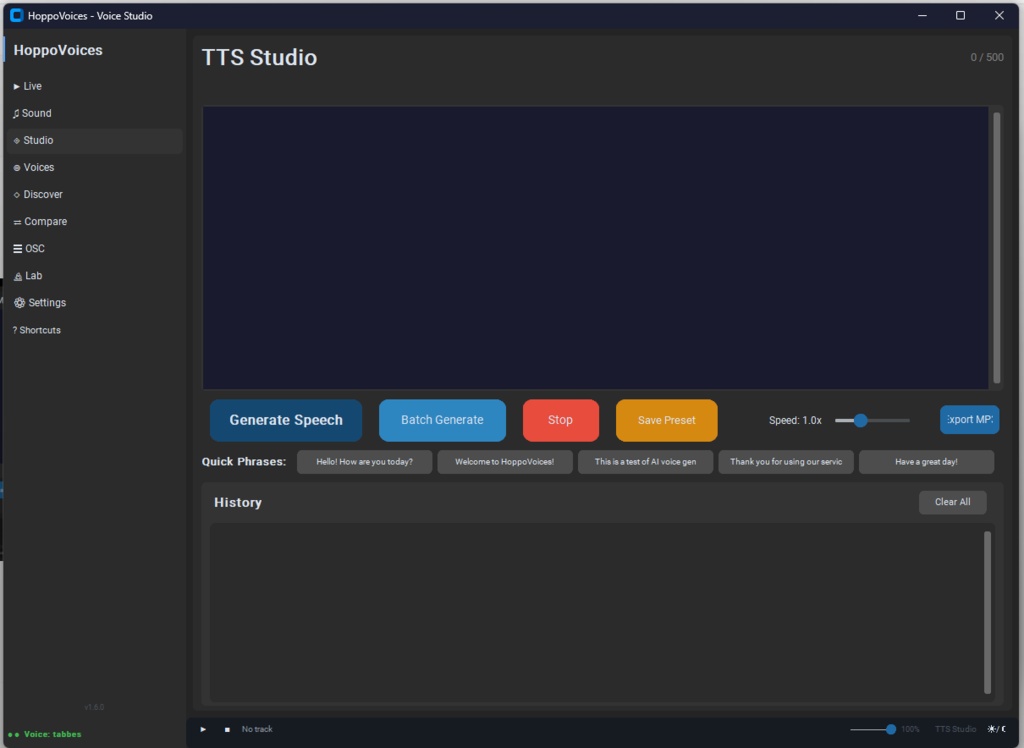
Task: Minimize the HoppoVoices window
Action: pyautogui.click(x=922, y=15)
